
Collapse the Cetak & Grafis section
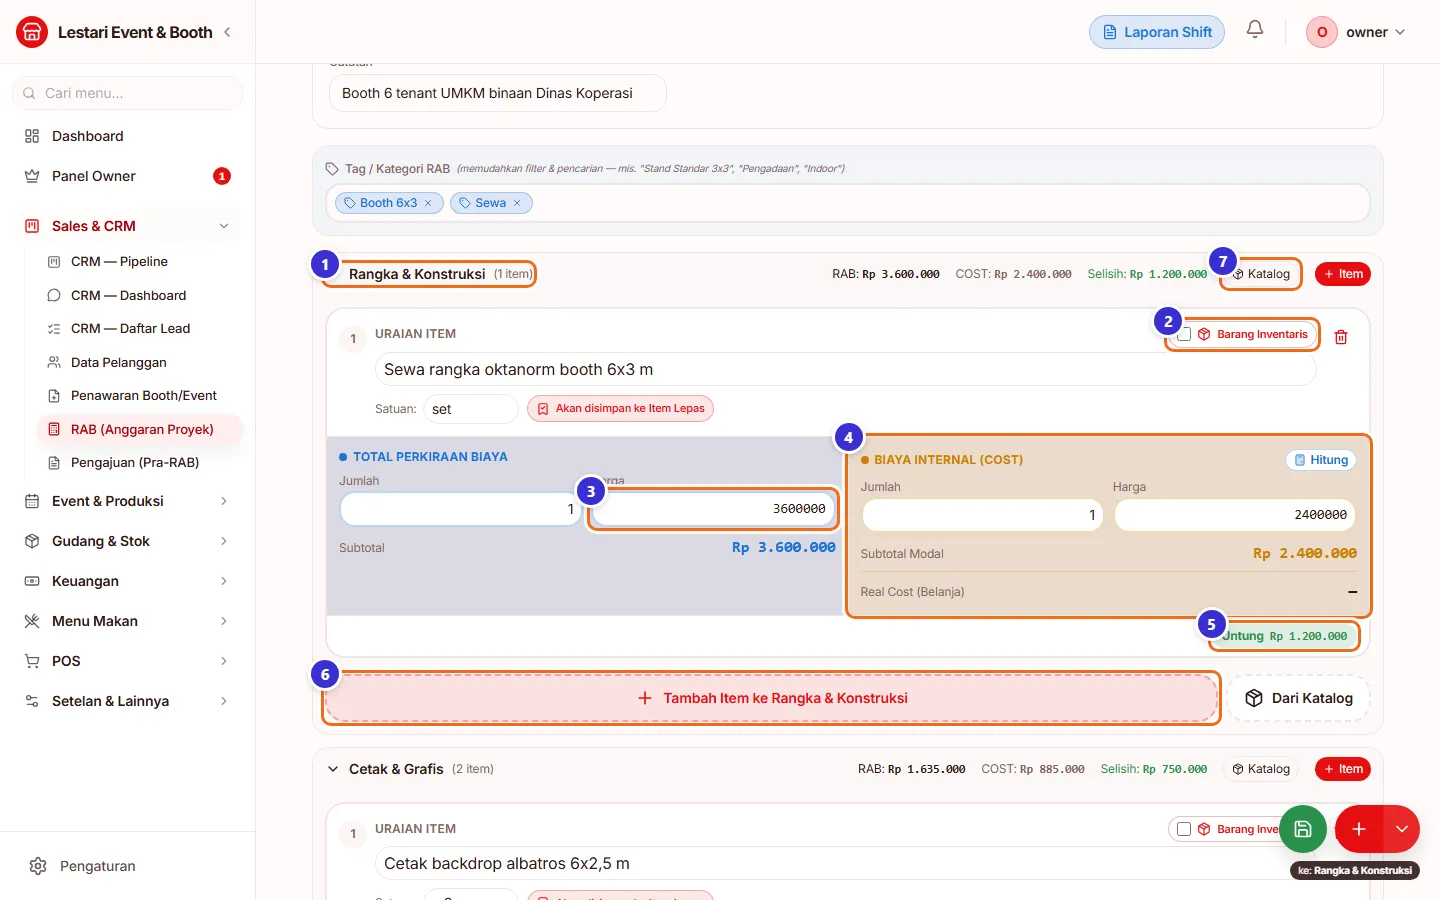coord(333,769)
